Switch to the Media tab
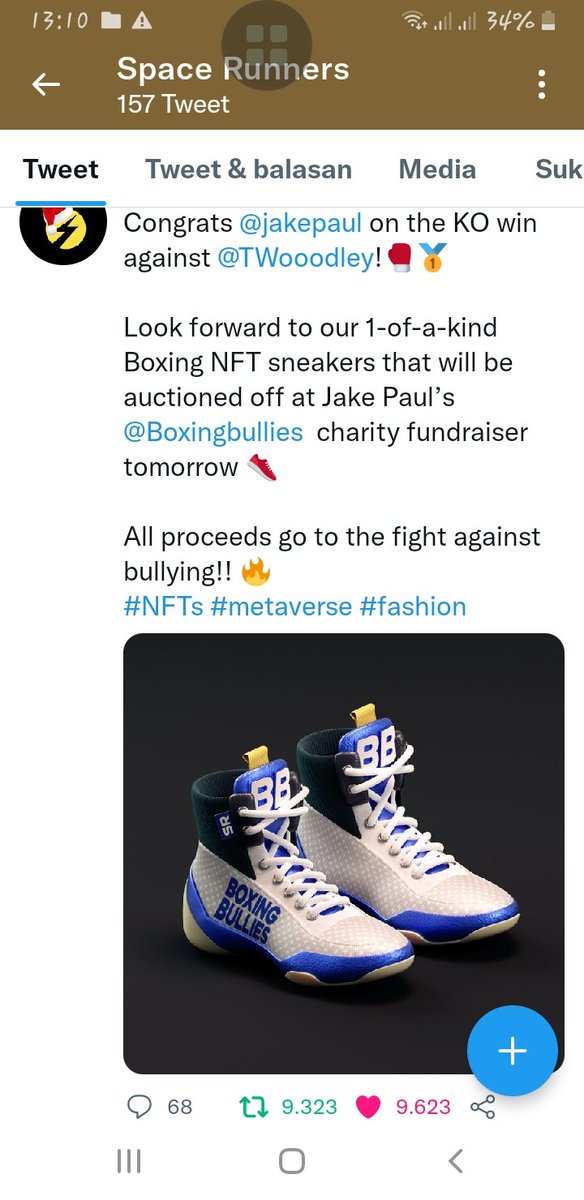This screenshot has height=1200, width=584. (437, 169)
